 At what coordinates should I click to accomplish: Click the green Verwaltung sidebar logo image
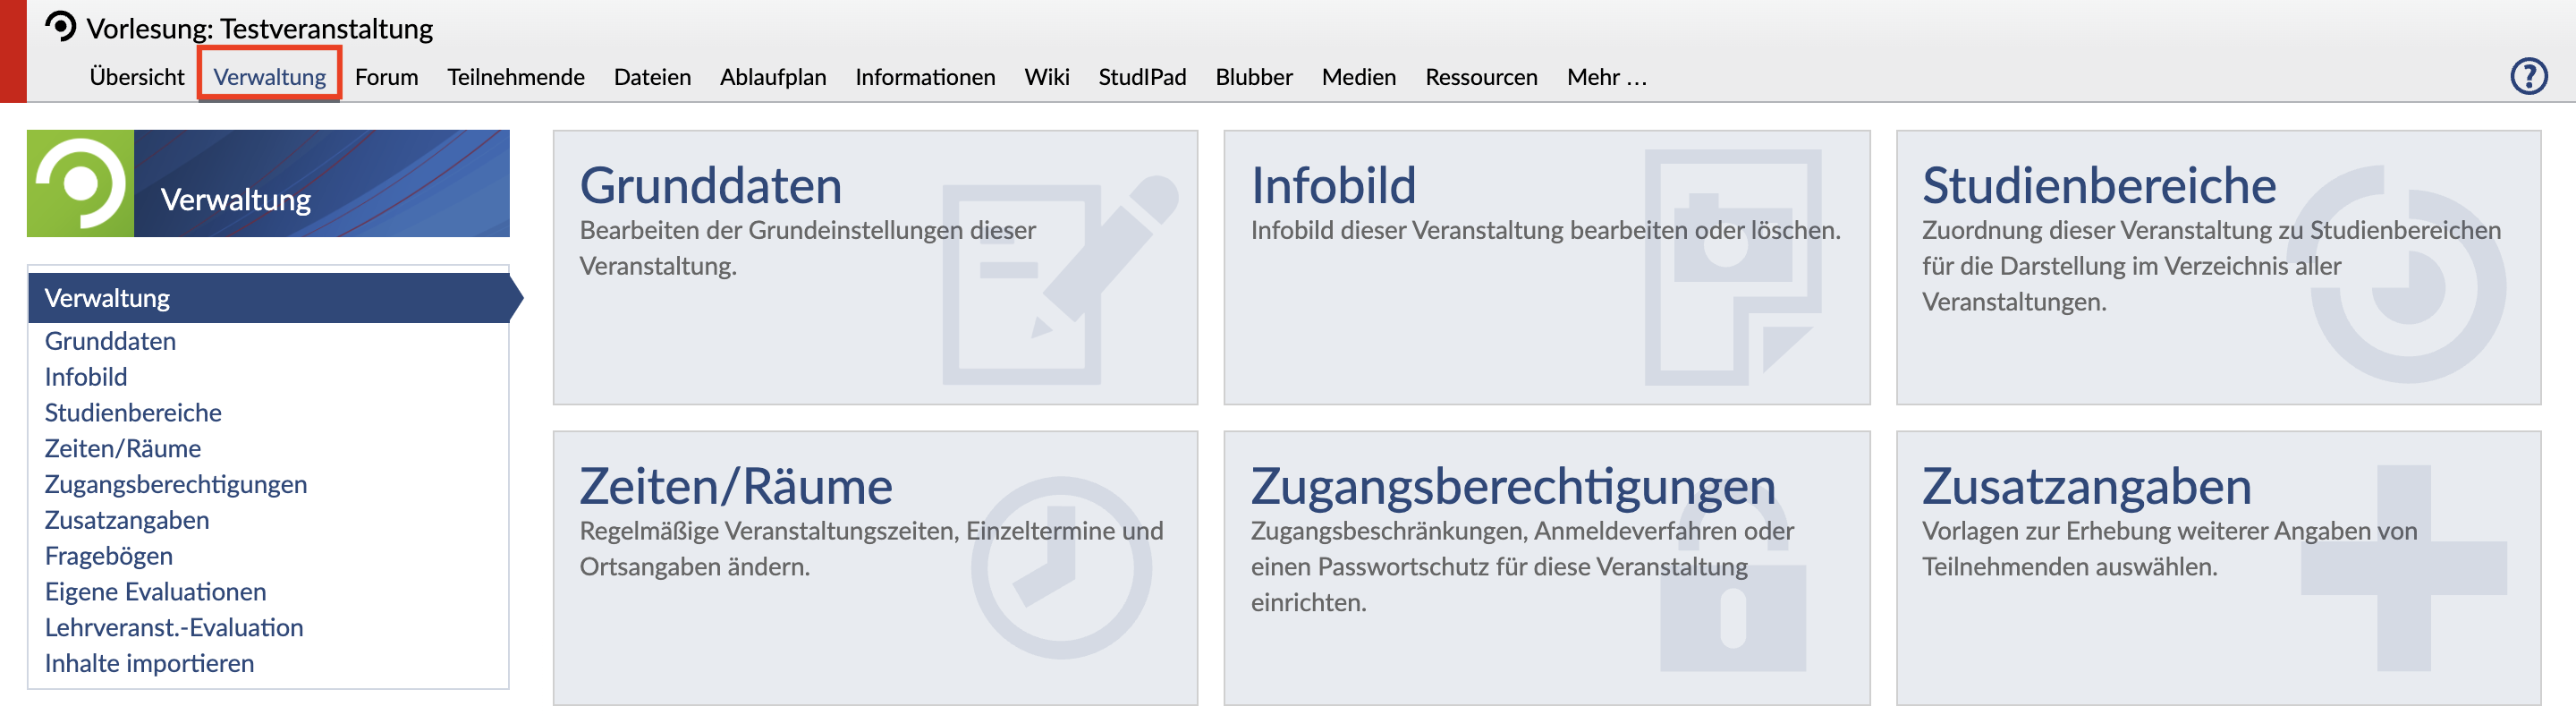(80, 183)
